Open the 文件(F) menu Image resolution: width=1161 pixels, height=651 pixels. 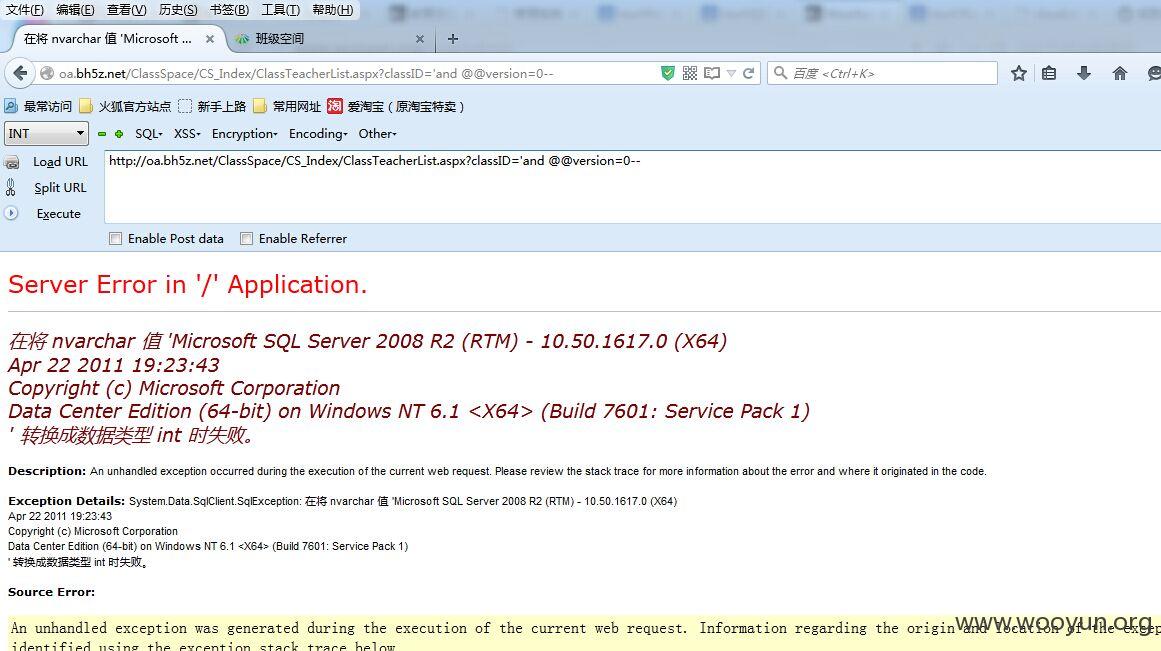click(25, 10)
